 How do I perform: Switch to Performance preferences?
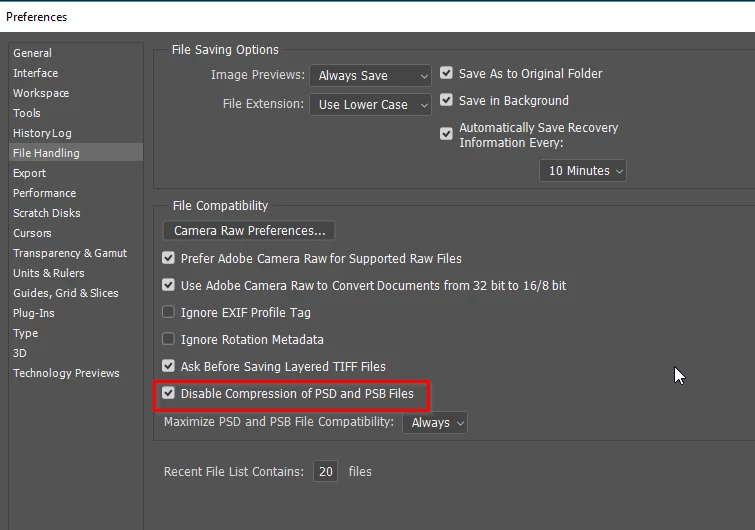pyautogui.click(x=44, y=193)
